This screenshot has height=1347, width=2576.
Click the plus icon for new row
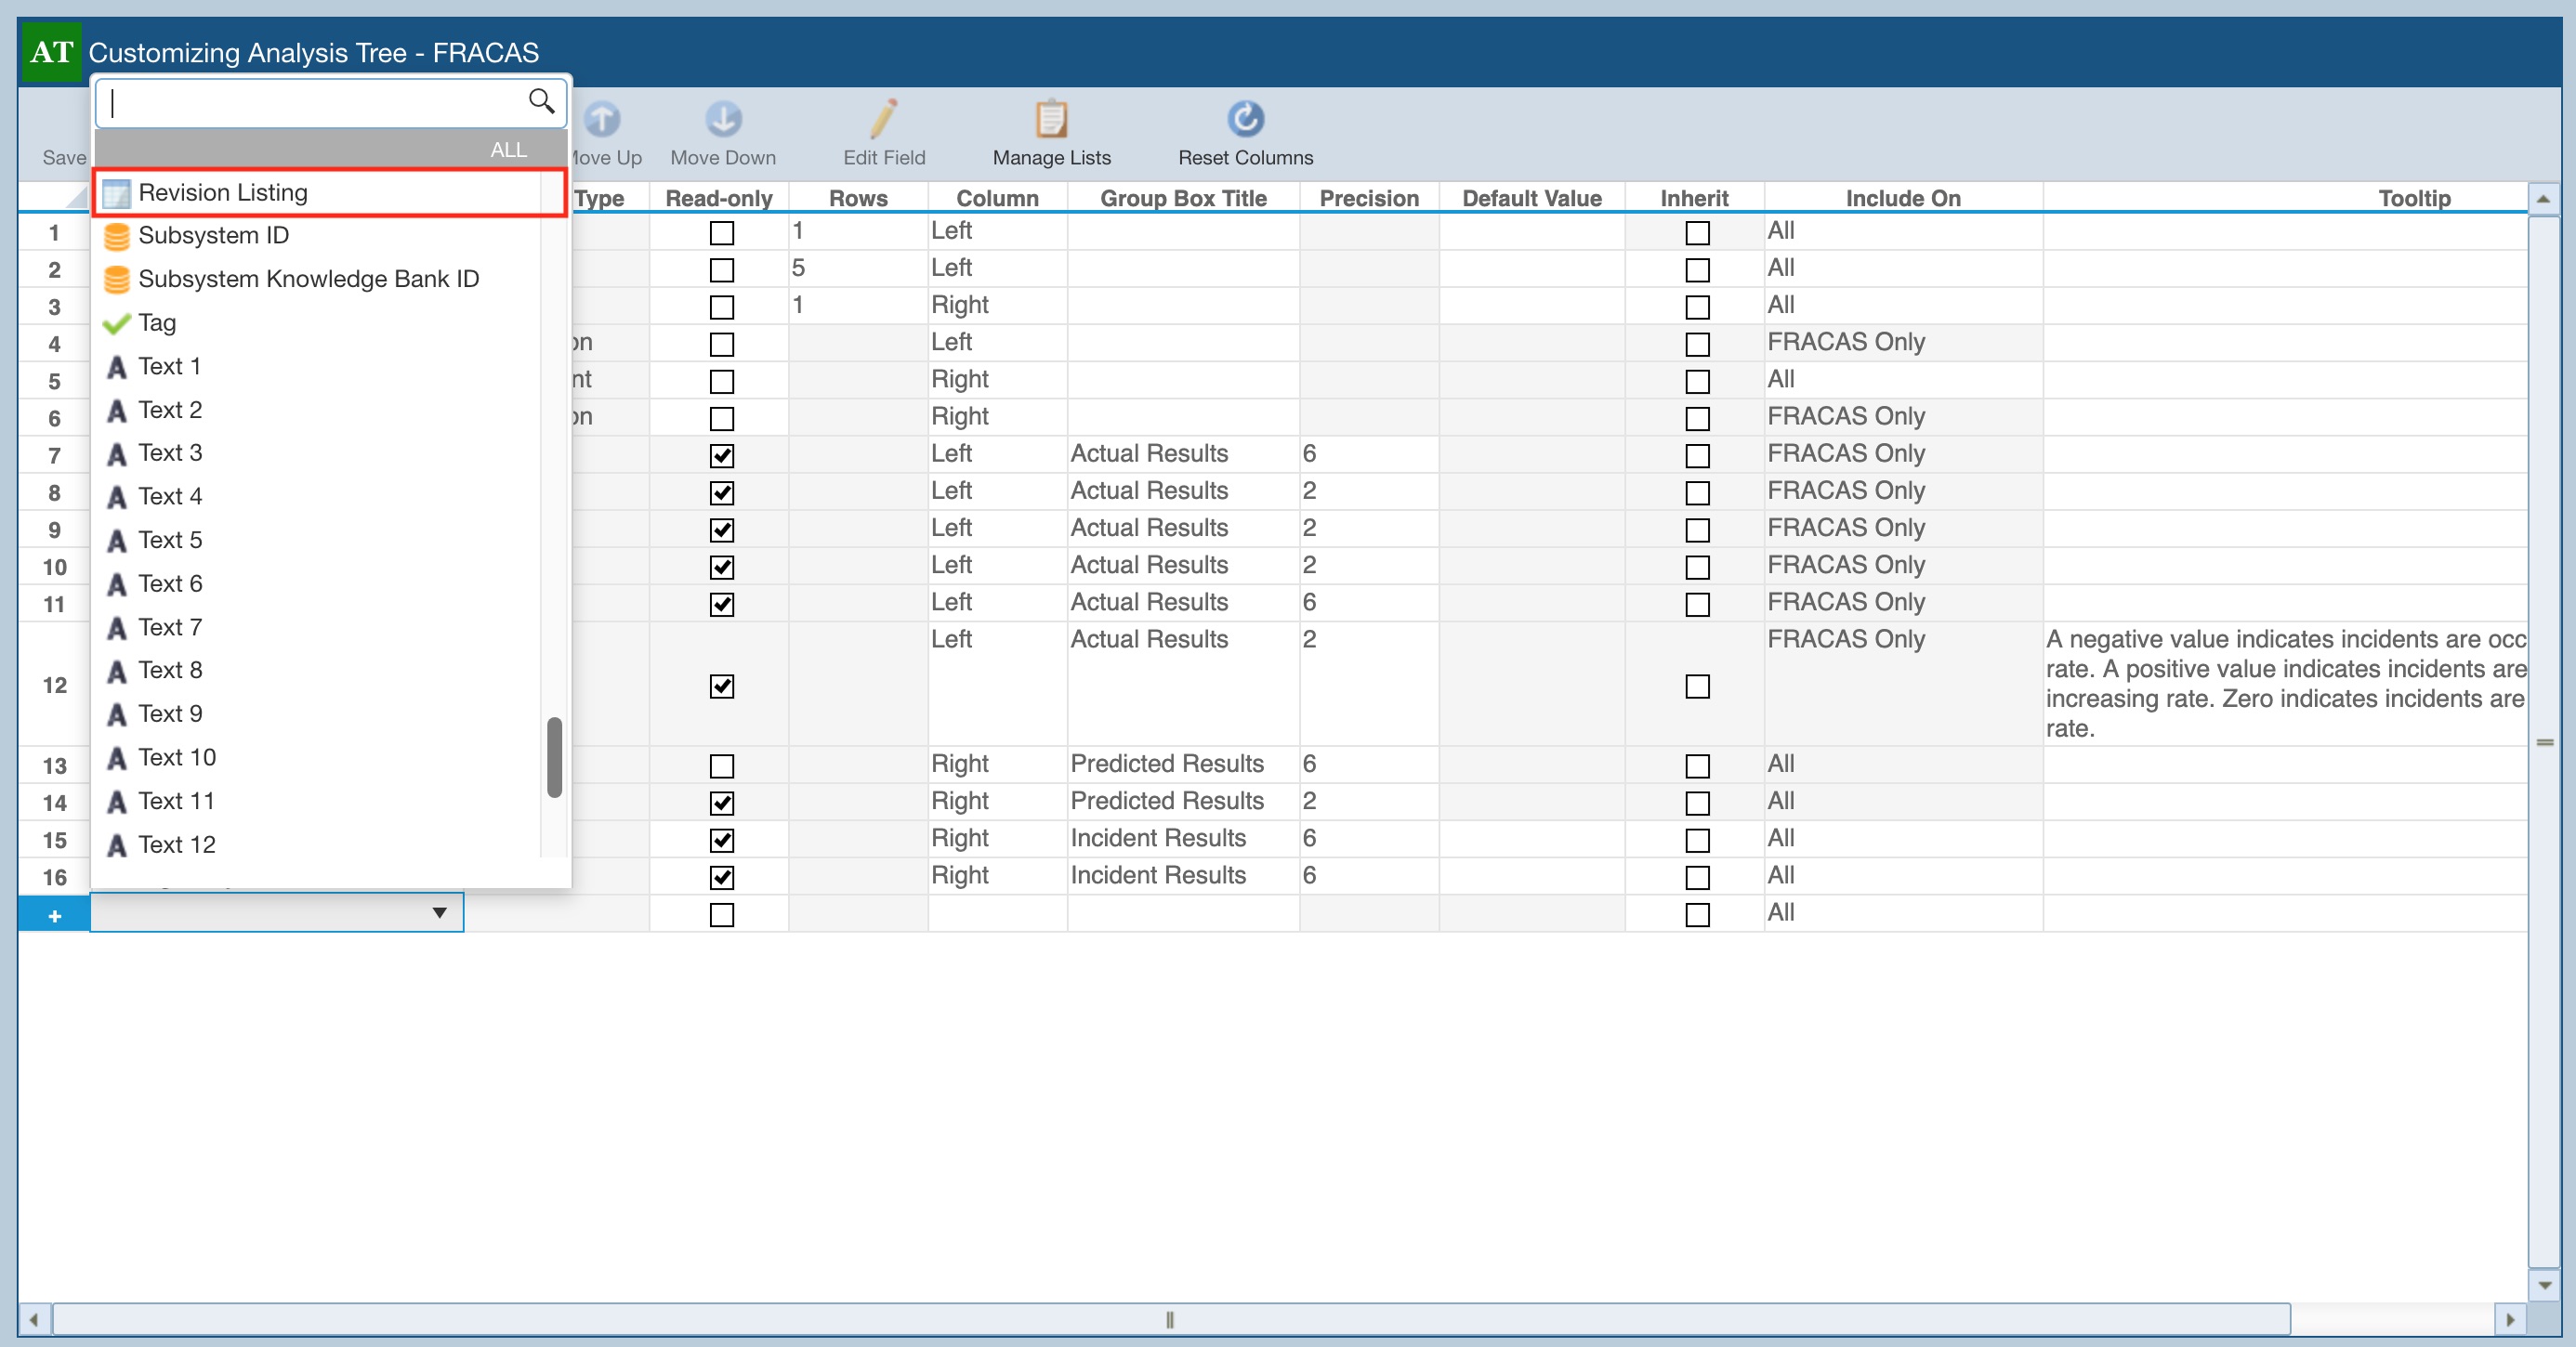(x=54, y=915)
